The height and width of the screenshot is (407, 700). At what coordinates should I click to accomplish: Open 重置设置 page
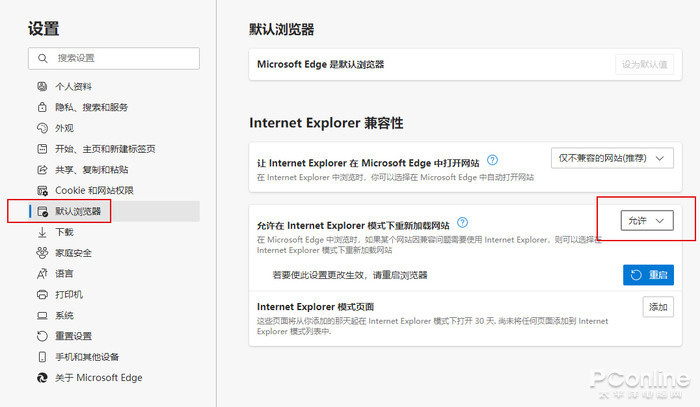pyautogui.click(x=73, y=336)
